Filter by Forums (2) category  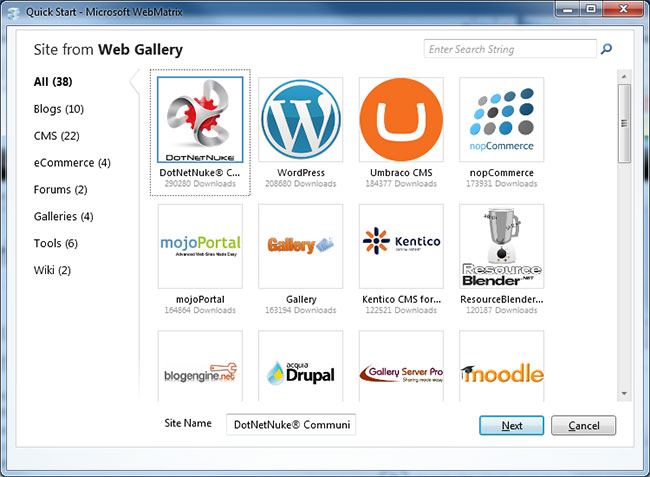[61, 190]
